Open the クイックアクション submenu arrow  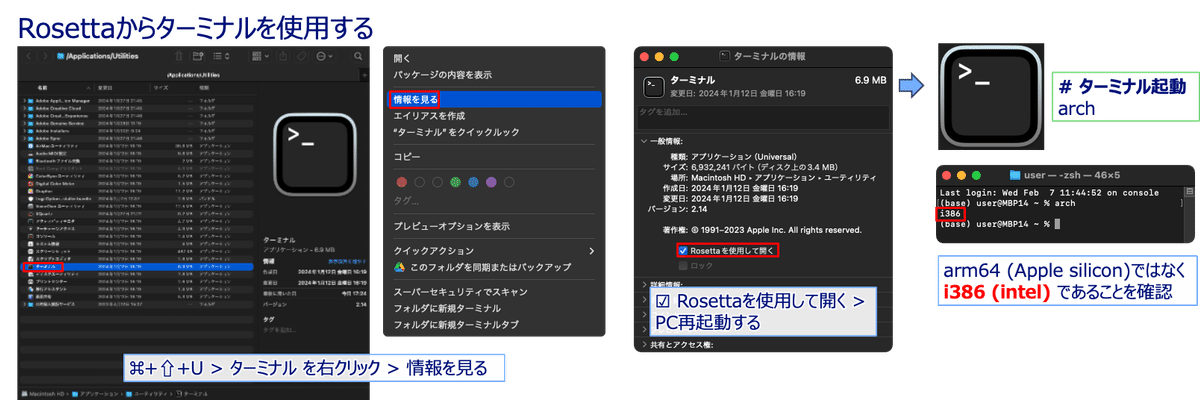click(591, 251)
